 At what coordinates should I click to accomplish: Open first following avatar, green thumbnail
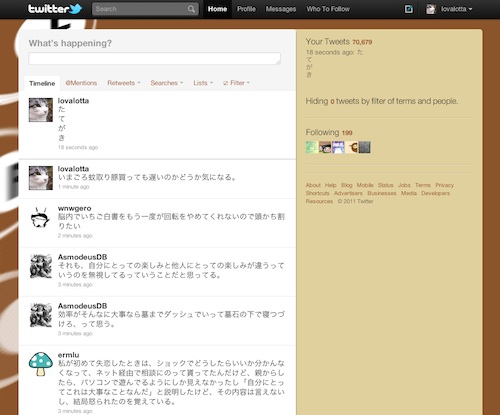pyautogui.click(x=312, y=147)
